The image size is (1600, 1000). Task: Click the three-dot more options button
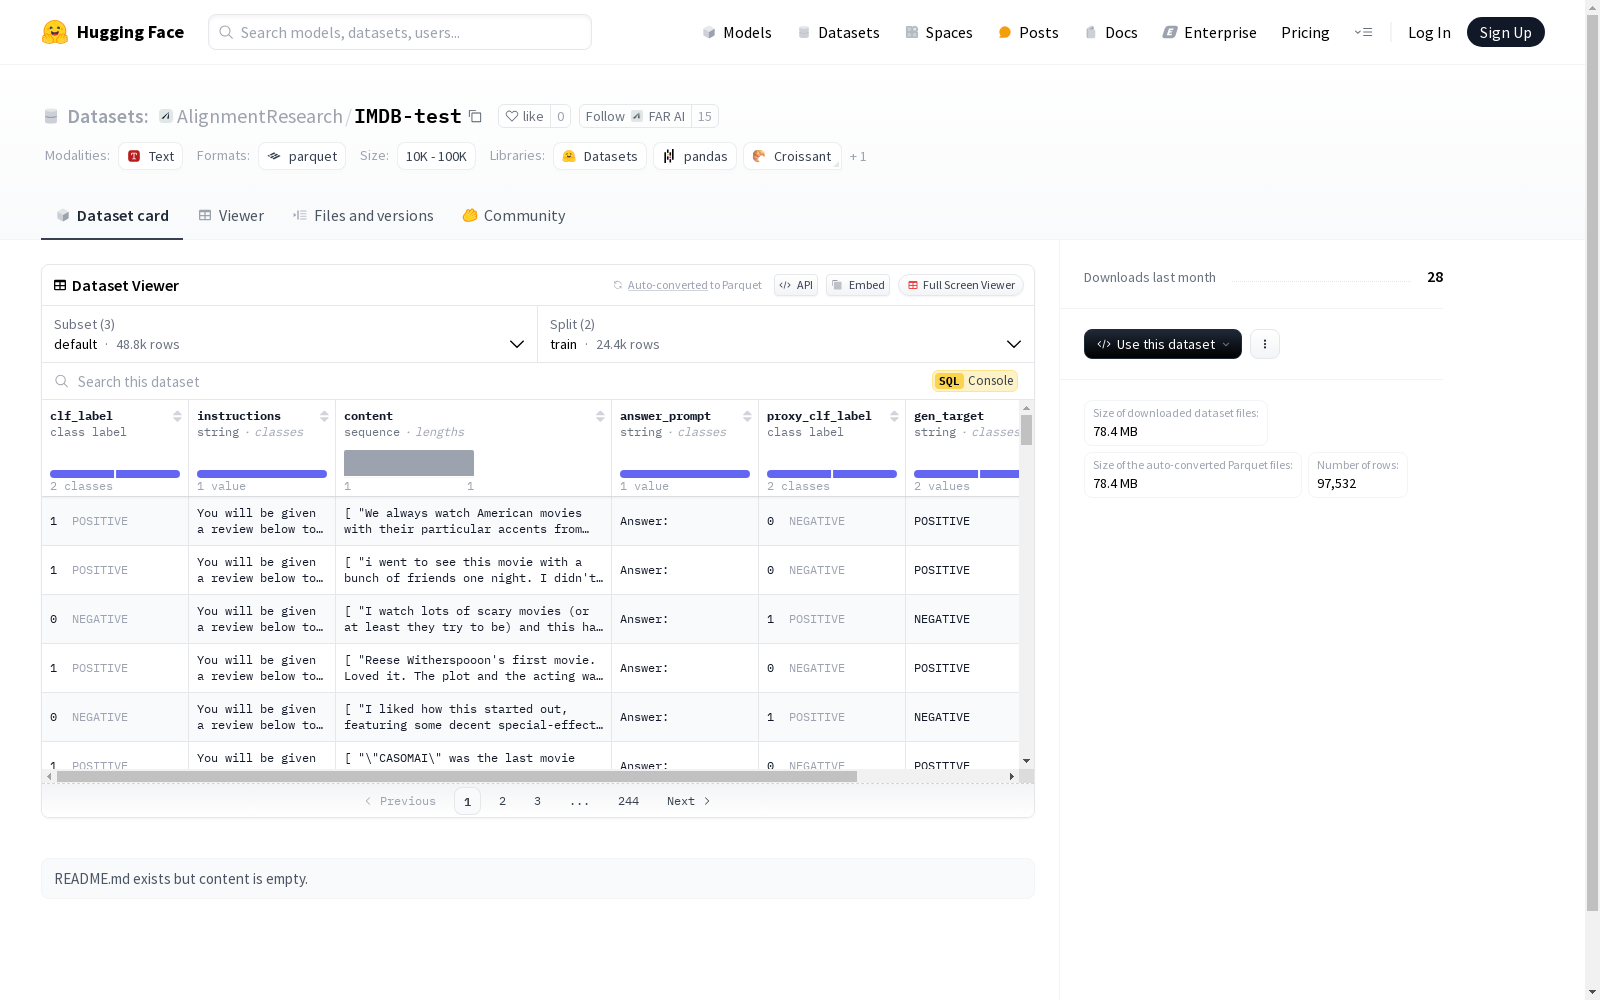[x=1265, y=344]
